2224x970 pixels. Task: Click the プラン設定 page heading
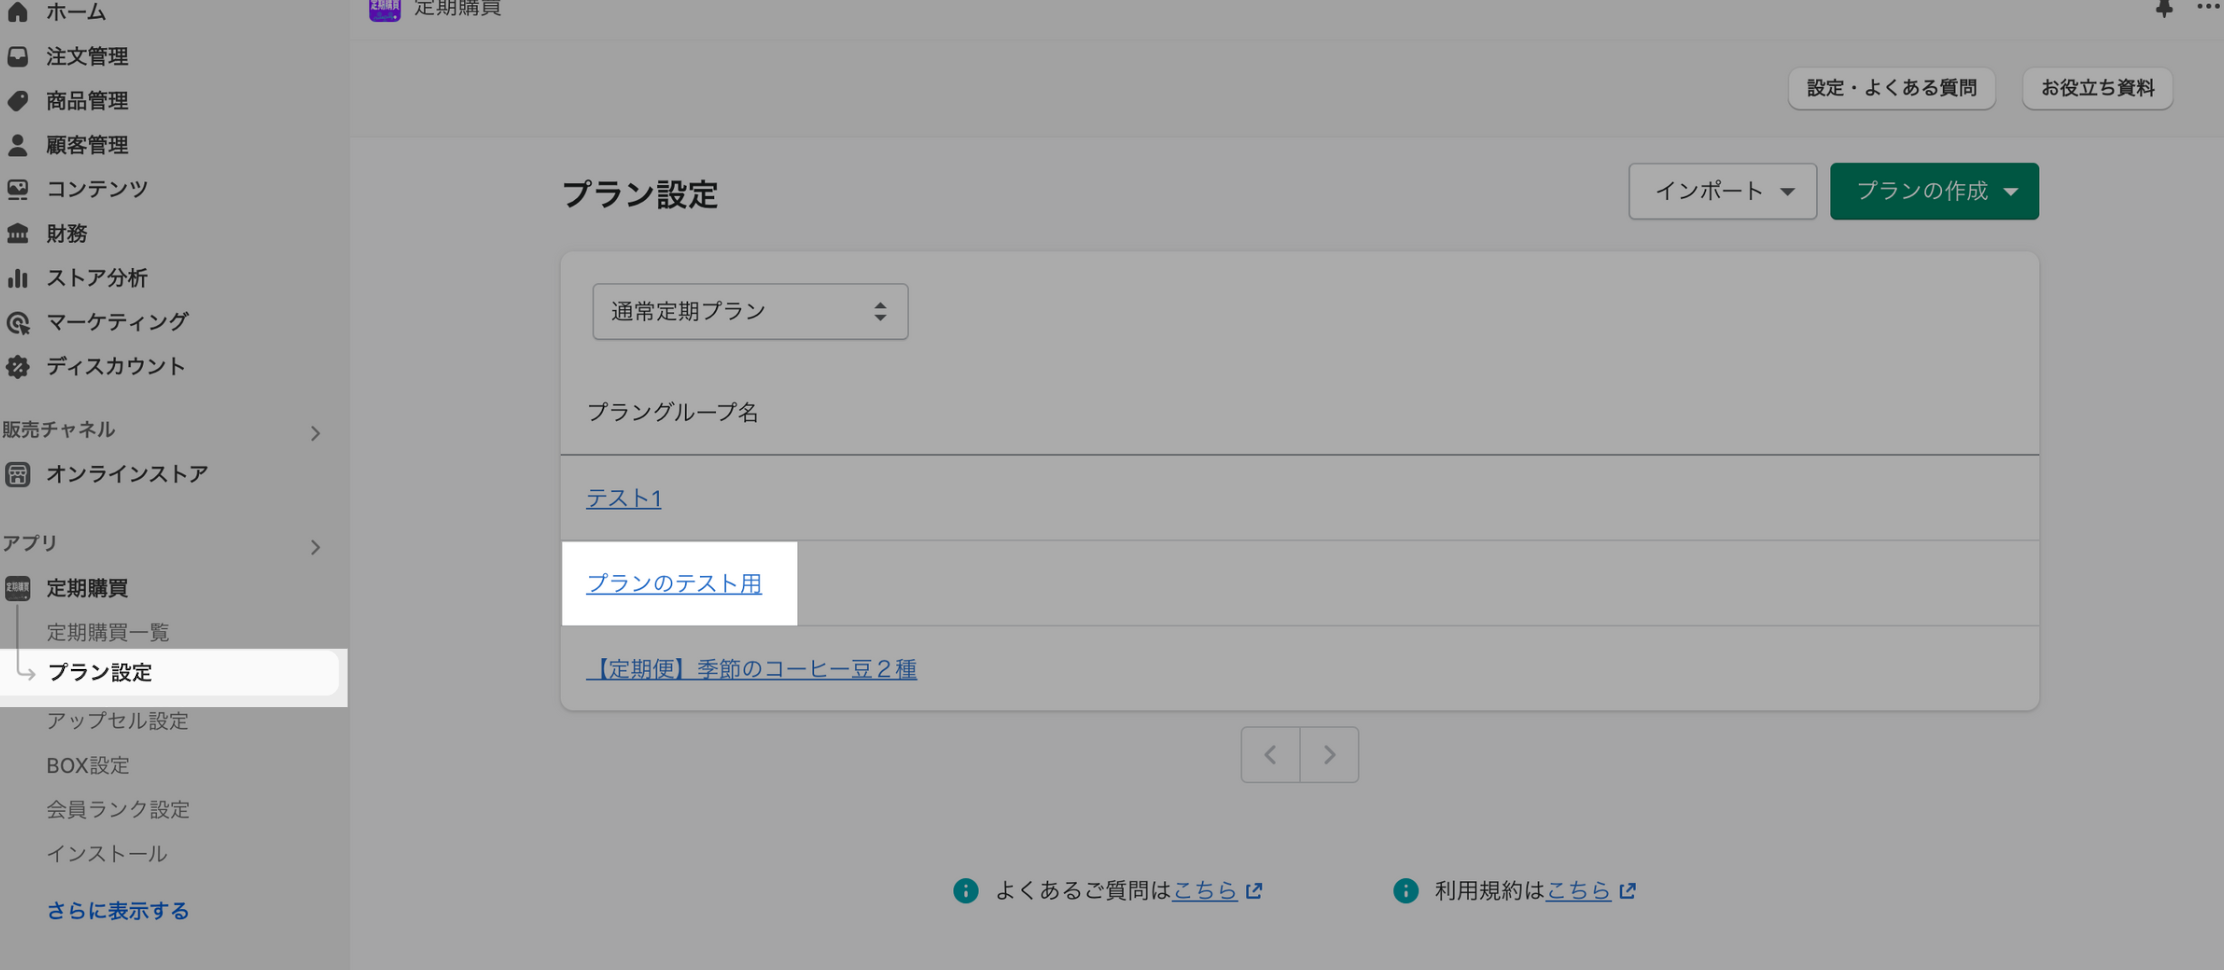click(x=640, y=195)
